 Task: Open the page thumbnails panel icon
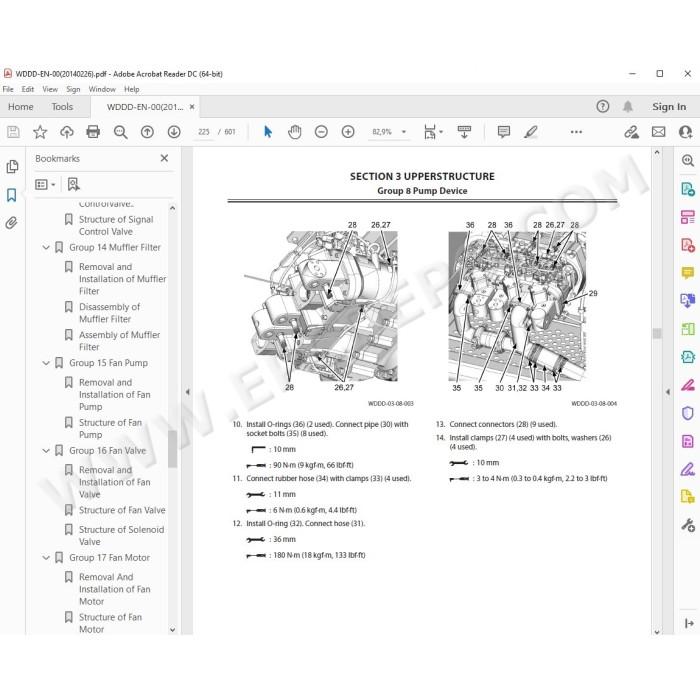tap(12, 167)
